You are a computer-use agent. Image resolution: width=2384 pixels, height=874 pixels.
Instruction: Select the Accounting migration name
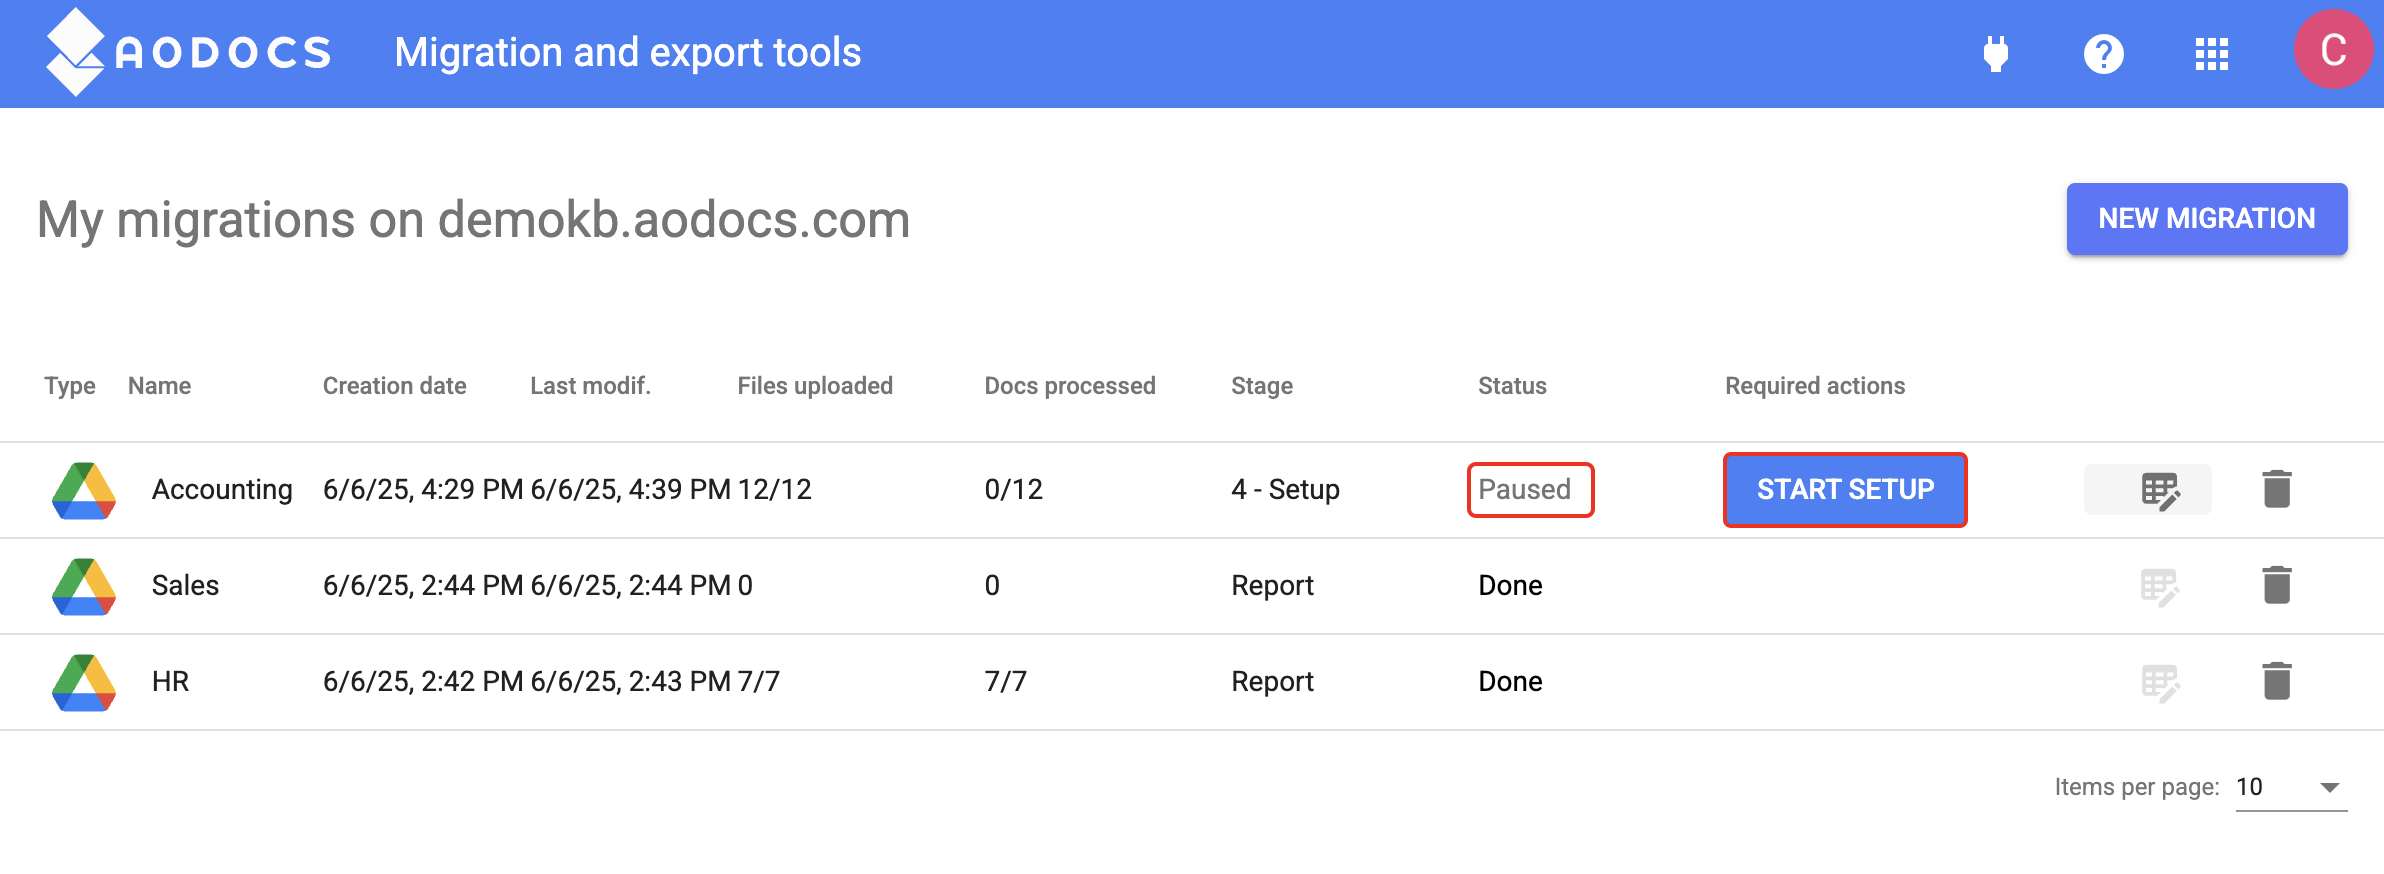point(222,490)
